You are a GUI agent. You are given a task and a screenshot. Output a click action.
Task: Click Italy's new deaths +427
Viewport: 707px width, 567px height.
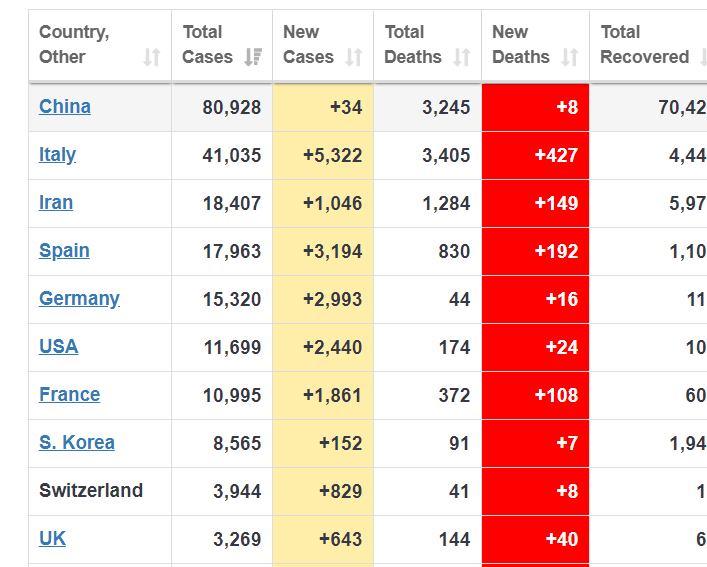point(556,155)
